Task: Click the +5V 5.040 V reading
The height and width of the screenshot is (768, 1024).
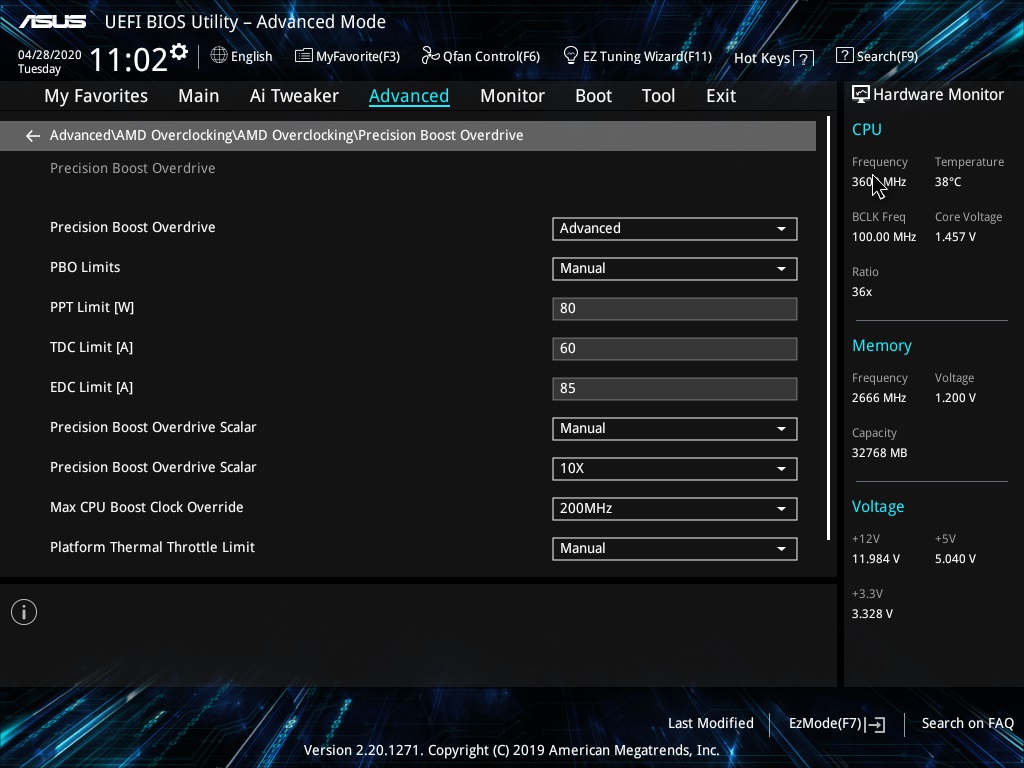Action: click(x=955, y=559)
